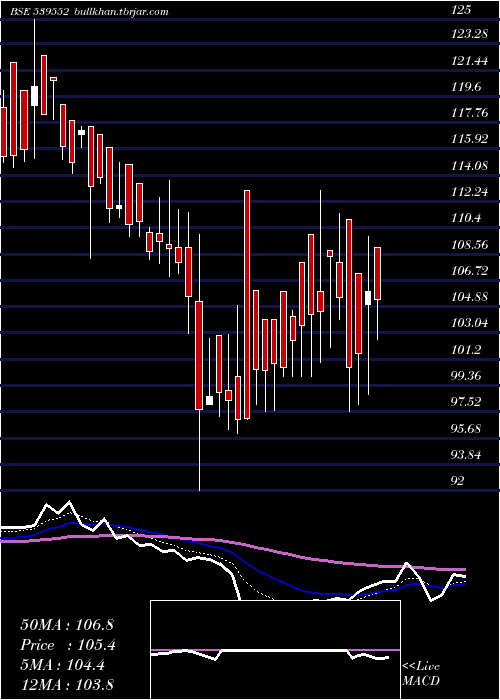Click the last candlestick on the chart
This screenshot has width=500, height=700.
click(x=378, y=273)
